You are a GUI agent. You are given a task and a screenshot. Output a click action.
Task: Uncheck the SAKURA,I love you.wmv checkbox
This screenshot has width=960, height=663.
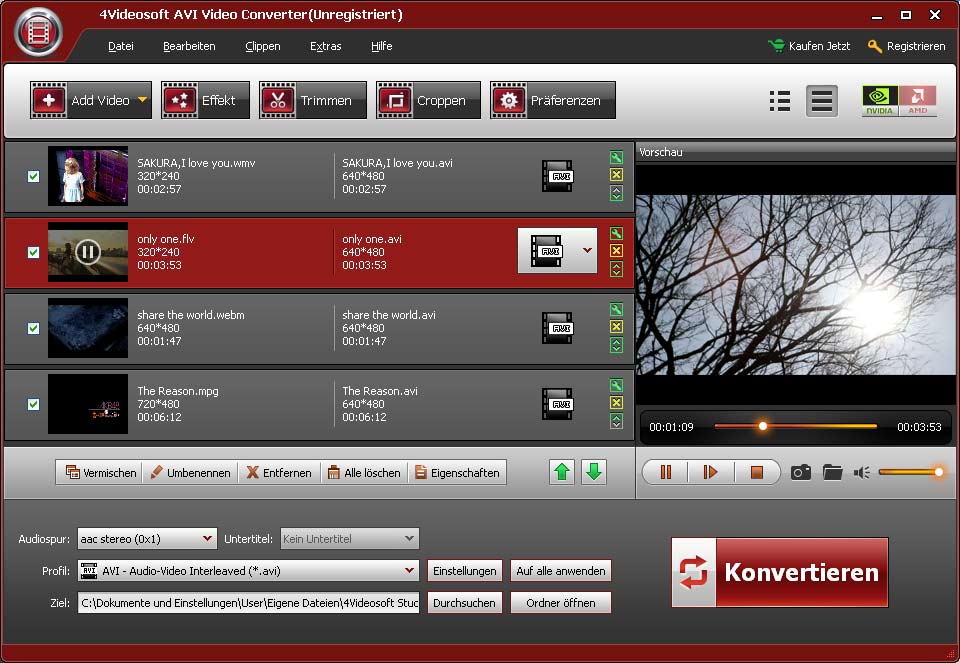[33, 176]
